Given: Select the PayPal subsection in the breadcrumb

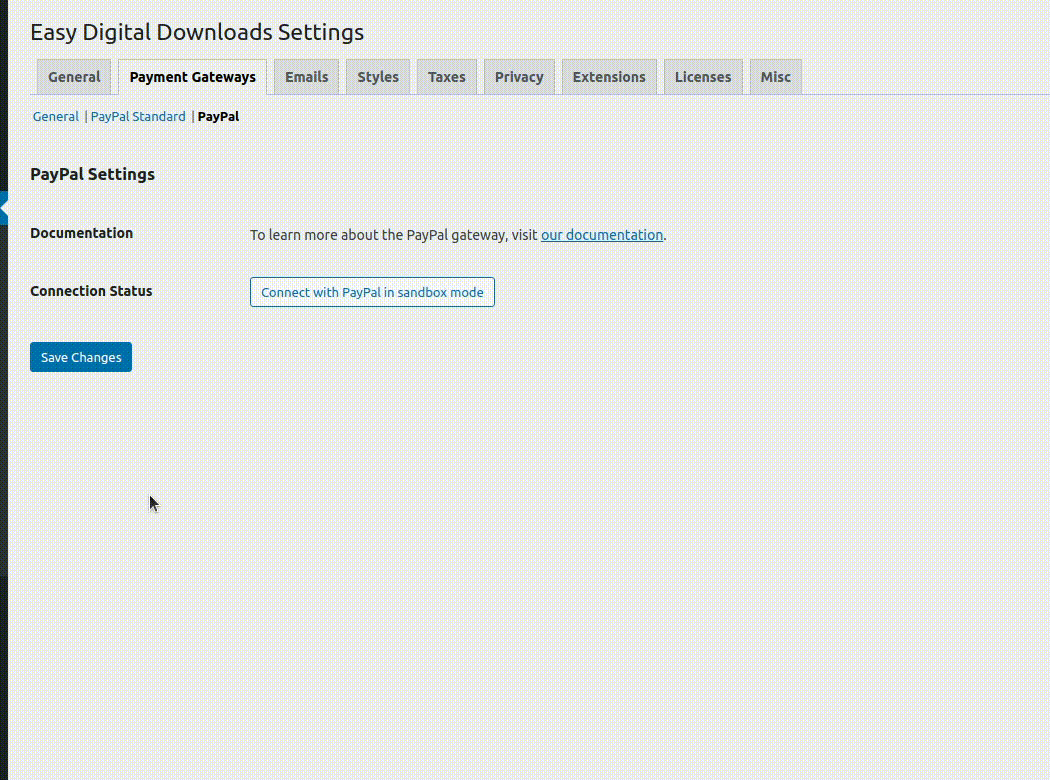Looking at the screenshot, I should (219, 116).
